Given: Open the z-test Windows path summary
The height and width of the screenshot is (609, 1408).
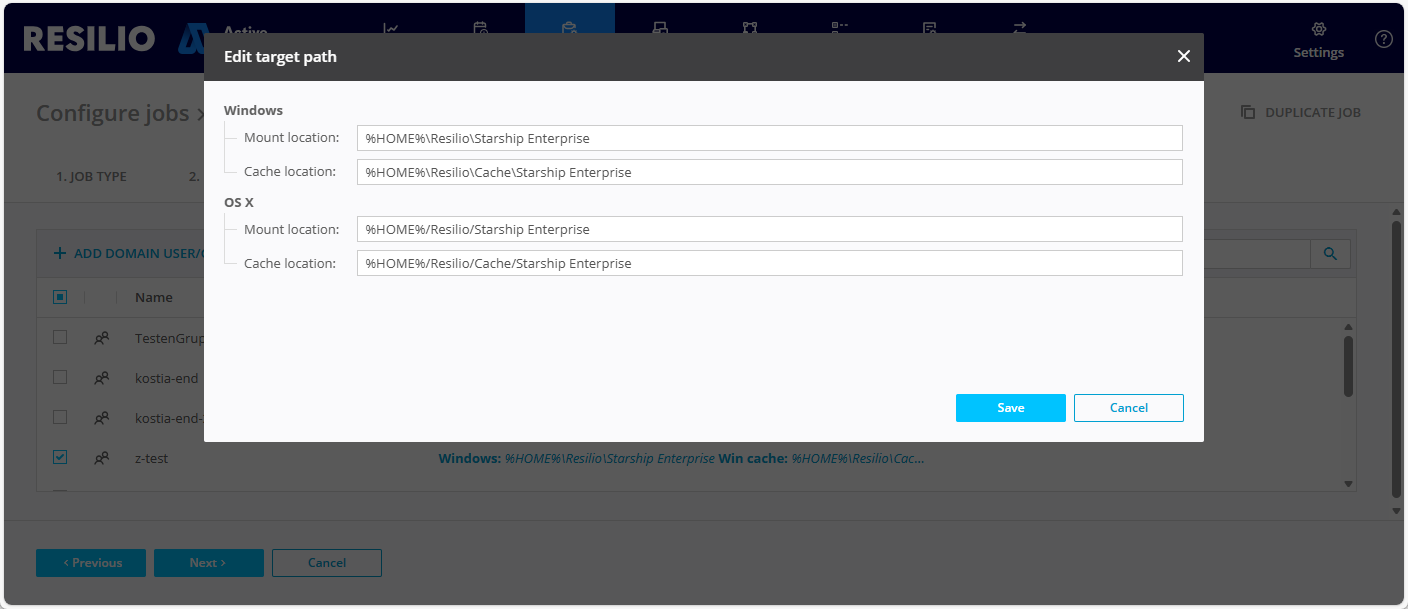Looking at the screenshot, I should tap(681, 459).
